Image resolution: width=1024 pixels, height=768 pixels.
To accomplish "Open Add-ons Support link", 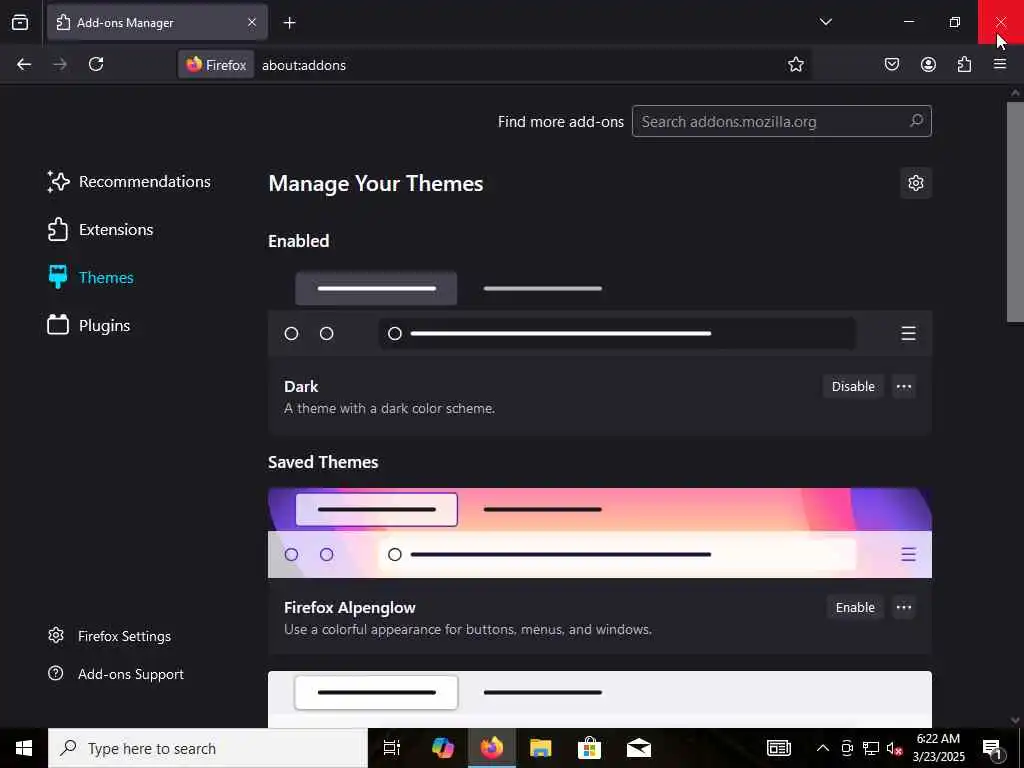I will point(116,674).
